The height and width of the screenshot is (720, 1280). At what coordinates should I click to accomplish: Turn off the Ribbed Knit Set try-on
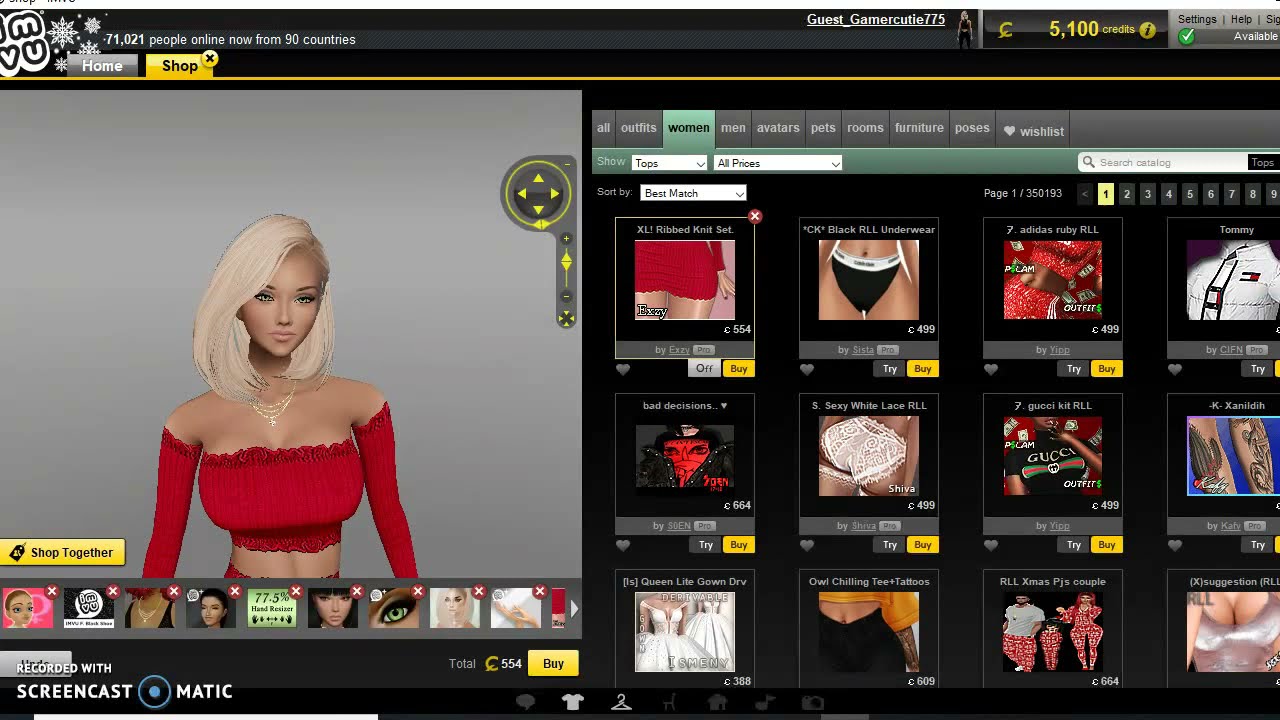pos(704,369)
